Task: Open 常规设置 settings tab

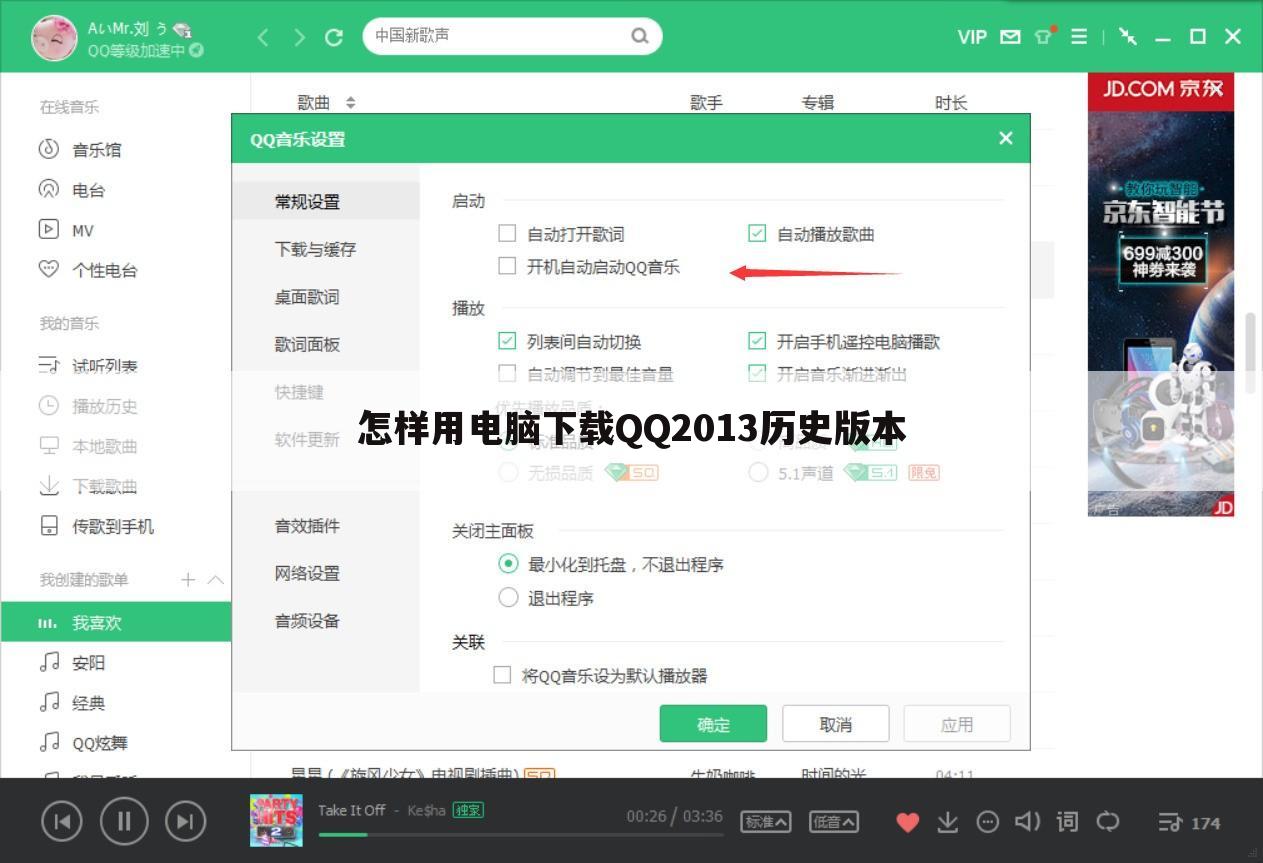Action: (325, 201)
